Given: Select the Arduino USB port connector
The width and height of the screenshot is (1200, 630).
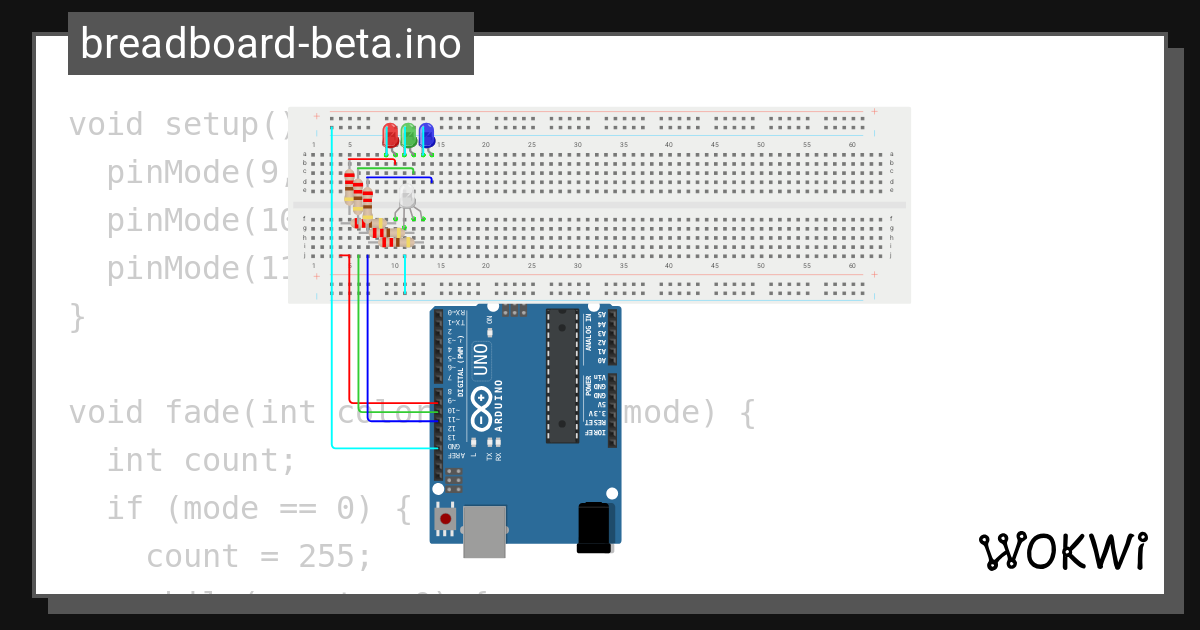Looking at the screenshot, I should 485,531.
